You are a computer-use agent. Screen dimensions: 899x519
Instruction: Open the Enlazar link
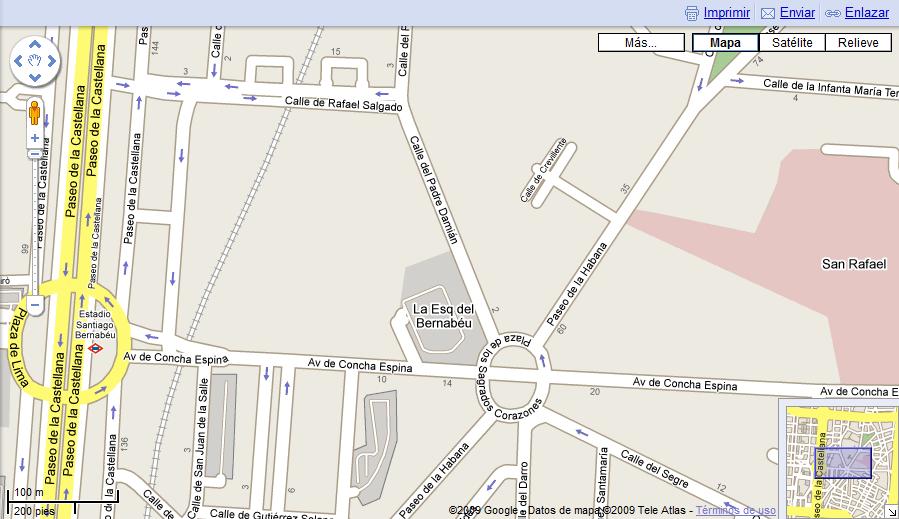tap(867, 13)
